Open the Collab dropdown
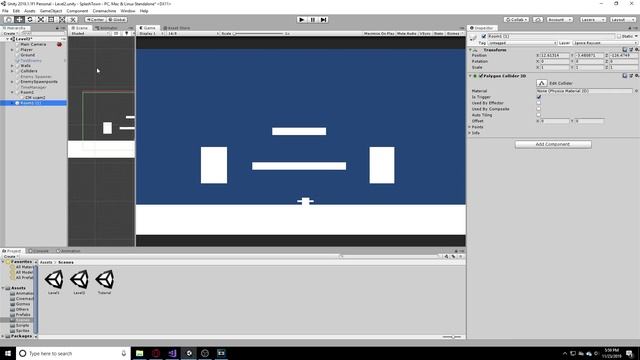This screenshot has width=640, height=360. click(516, 20)
